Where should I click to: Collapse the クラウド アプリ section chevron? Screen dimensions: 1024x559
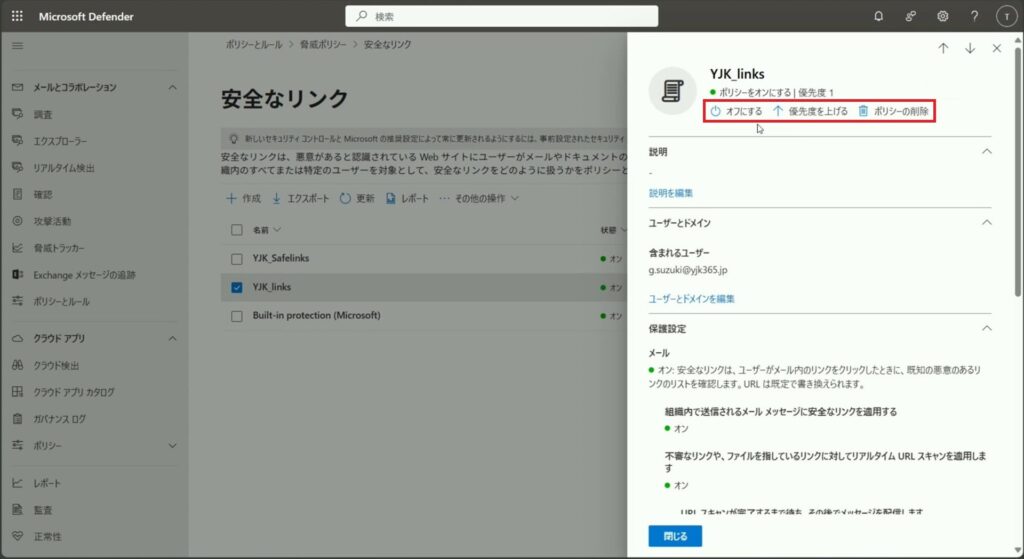172,338
